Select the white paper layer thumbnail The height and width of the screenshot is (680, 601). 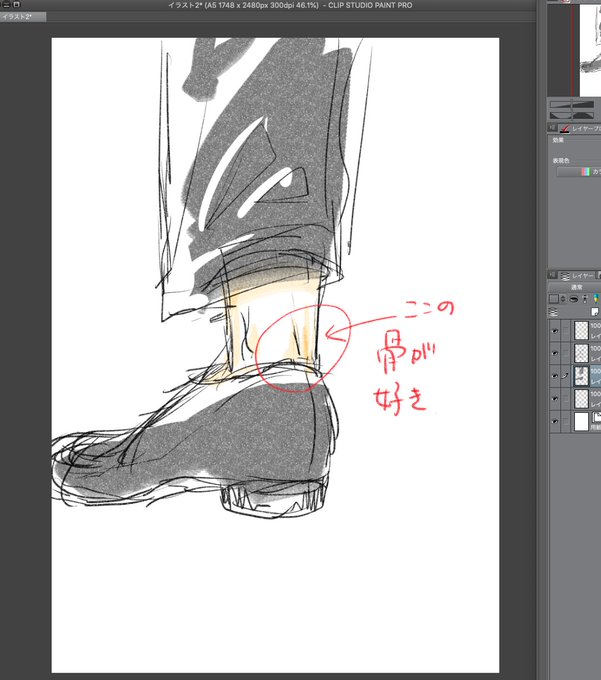click(x=581, y=421)
